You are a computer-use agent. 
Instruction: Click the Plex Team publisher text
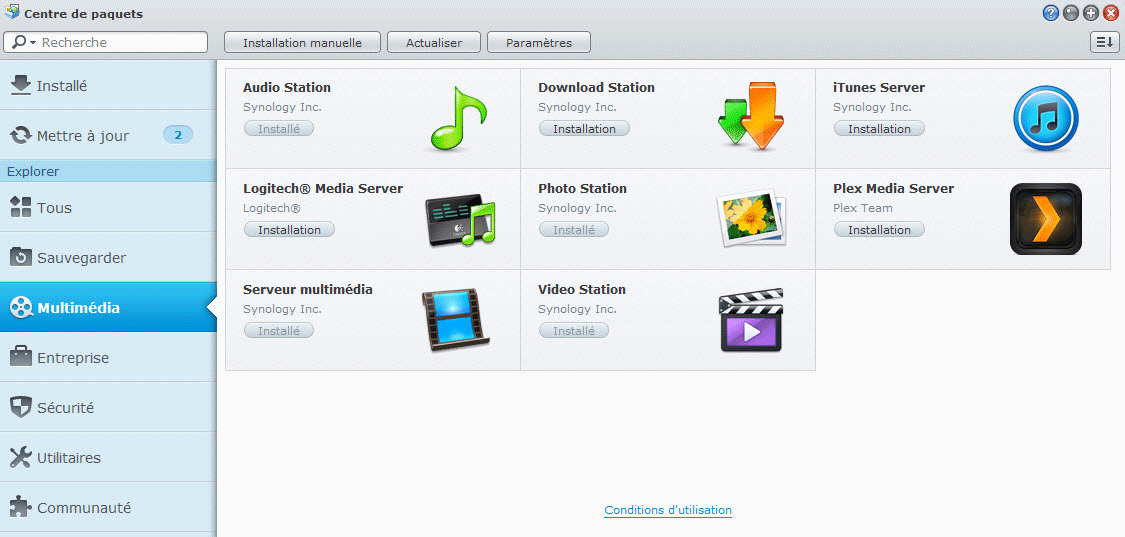coord(863,208)
